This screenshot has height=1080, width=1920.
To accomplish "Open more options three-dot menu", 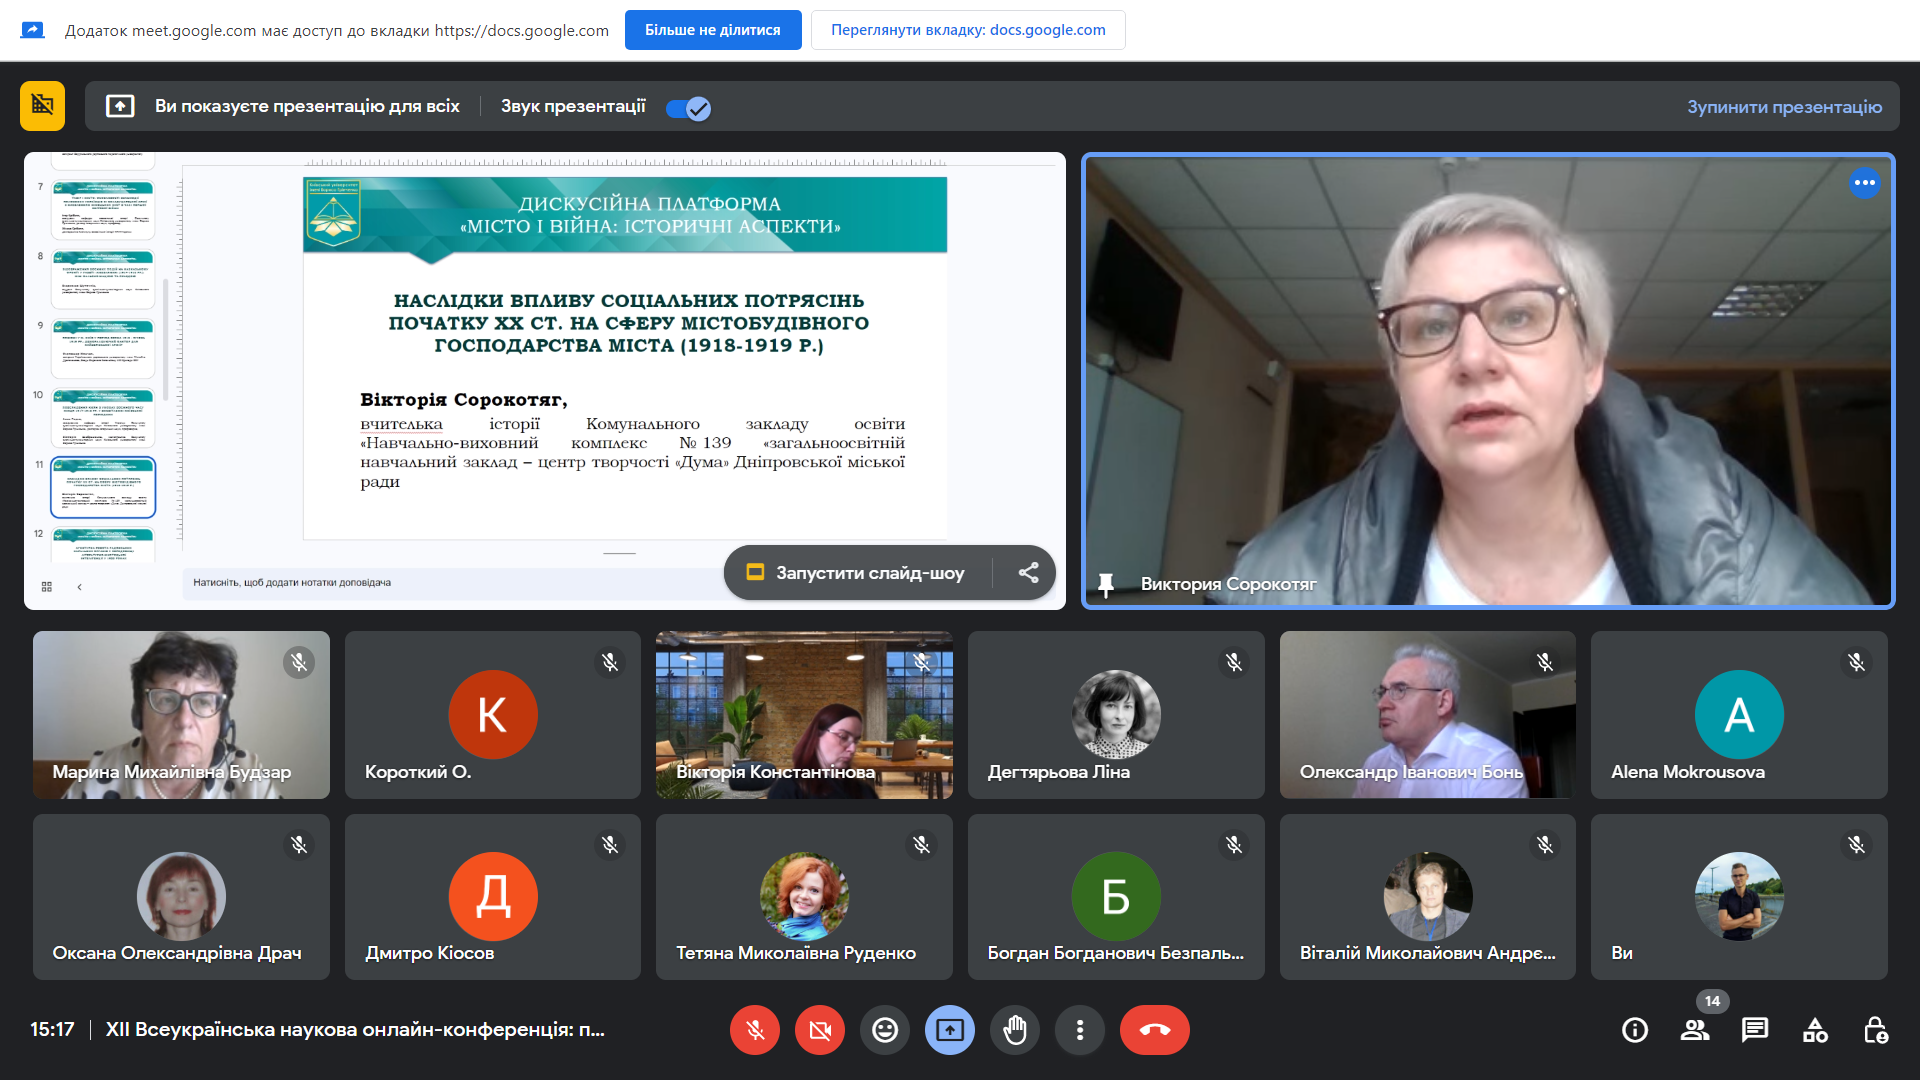I will point(1080,1030).
